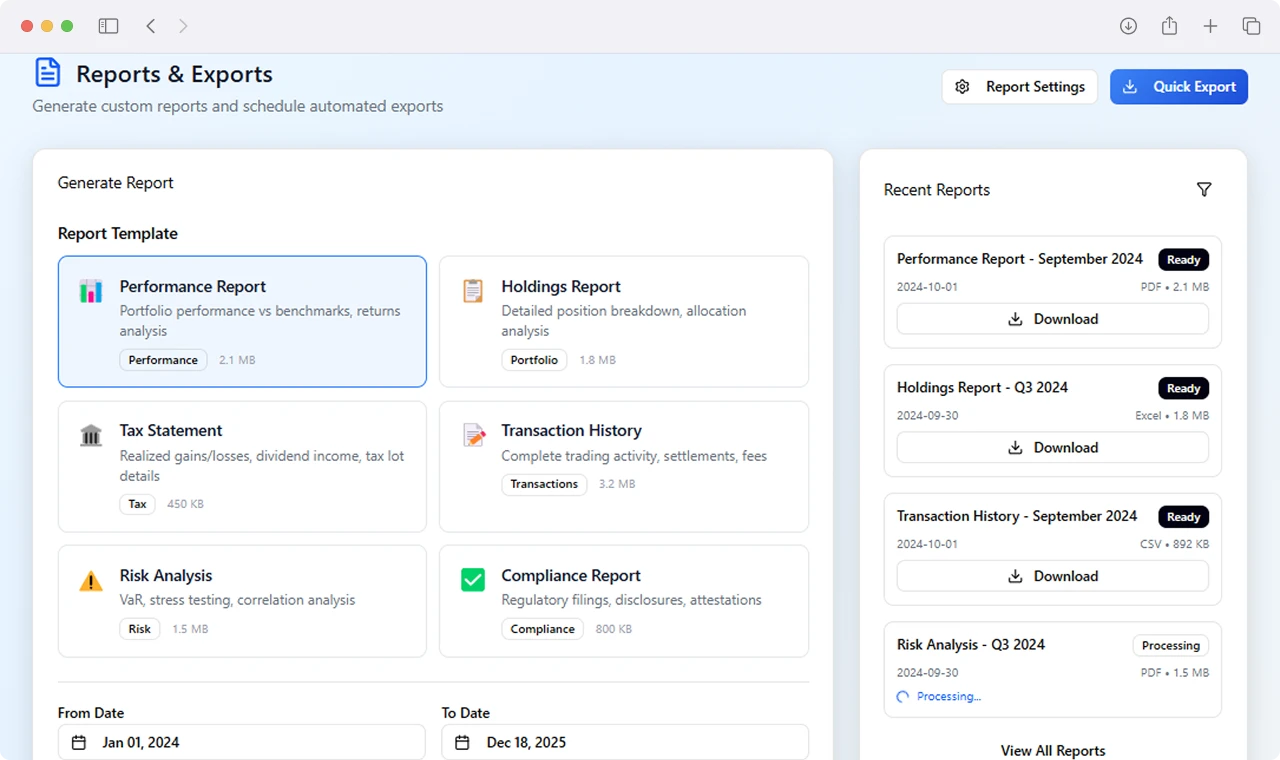Click the browser downloads icon
The height and width of the screenshot is (760, 1280).
coord(1128,26)
